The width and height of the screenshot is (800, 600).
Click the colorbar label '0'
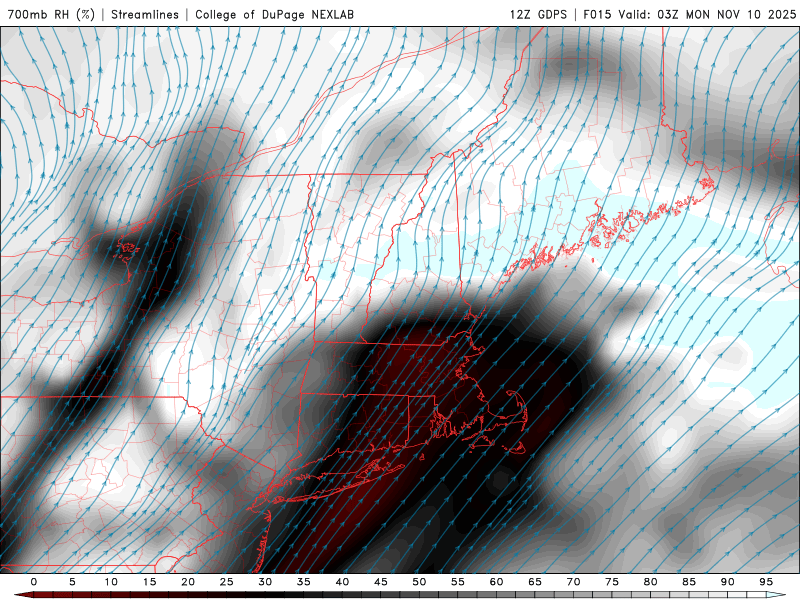(34, 582)
